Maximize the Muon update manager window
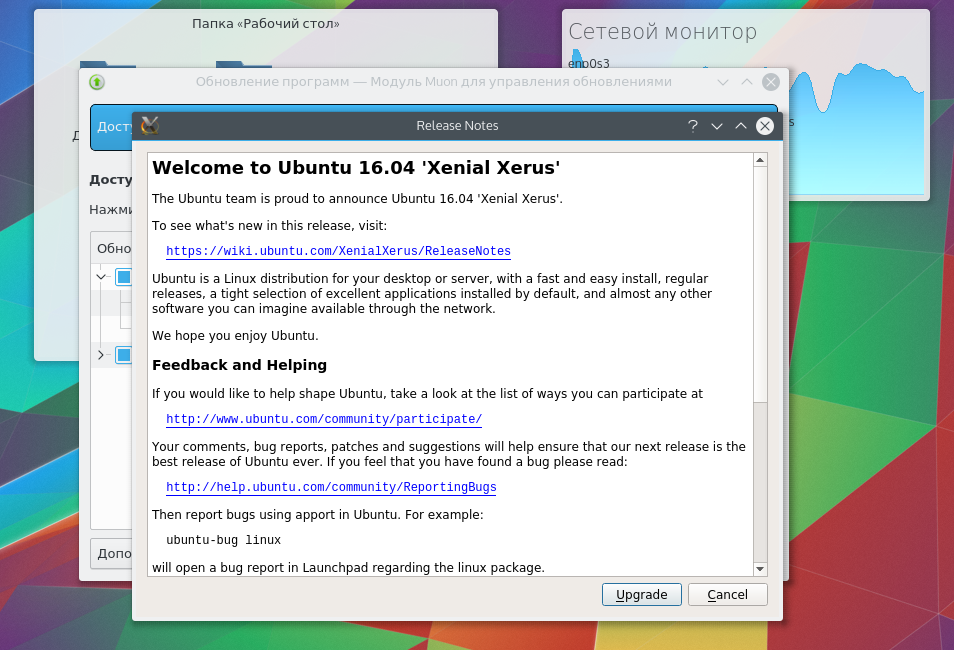Image resolution: width=954 pixels, height=650 pixels. click(x=746, y=82)
